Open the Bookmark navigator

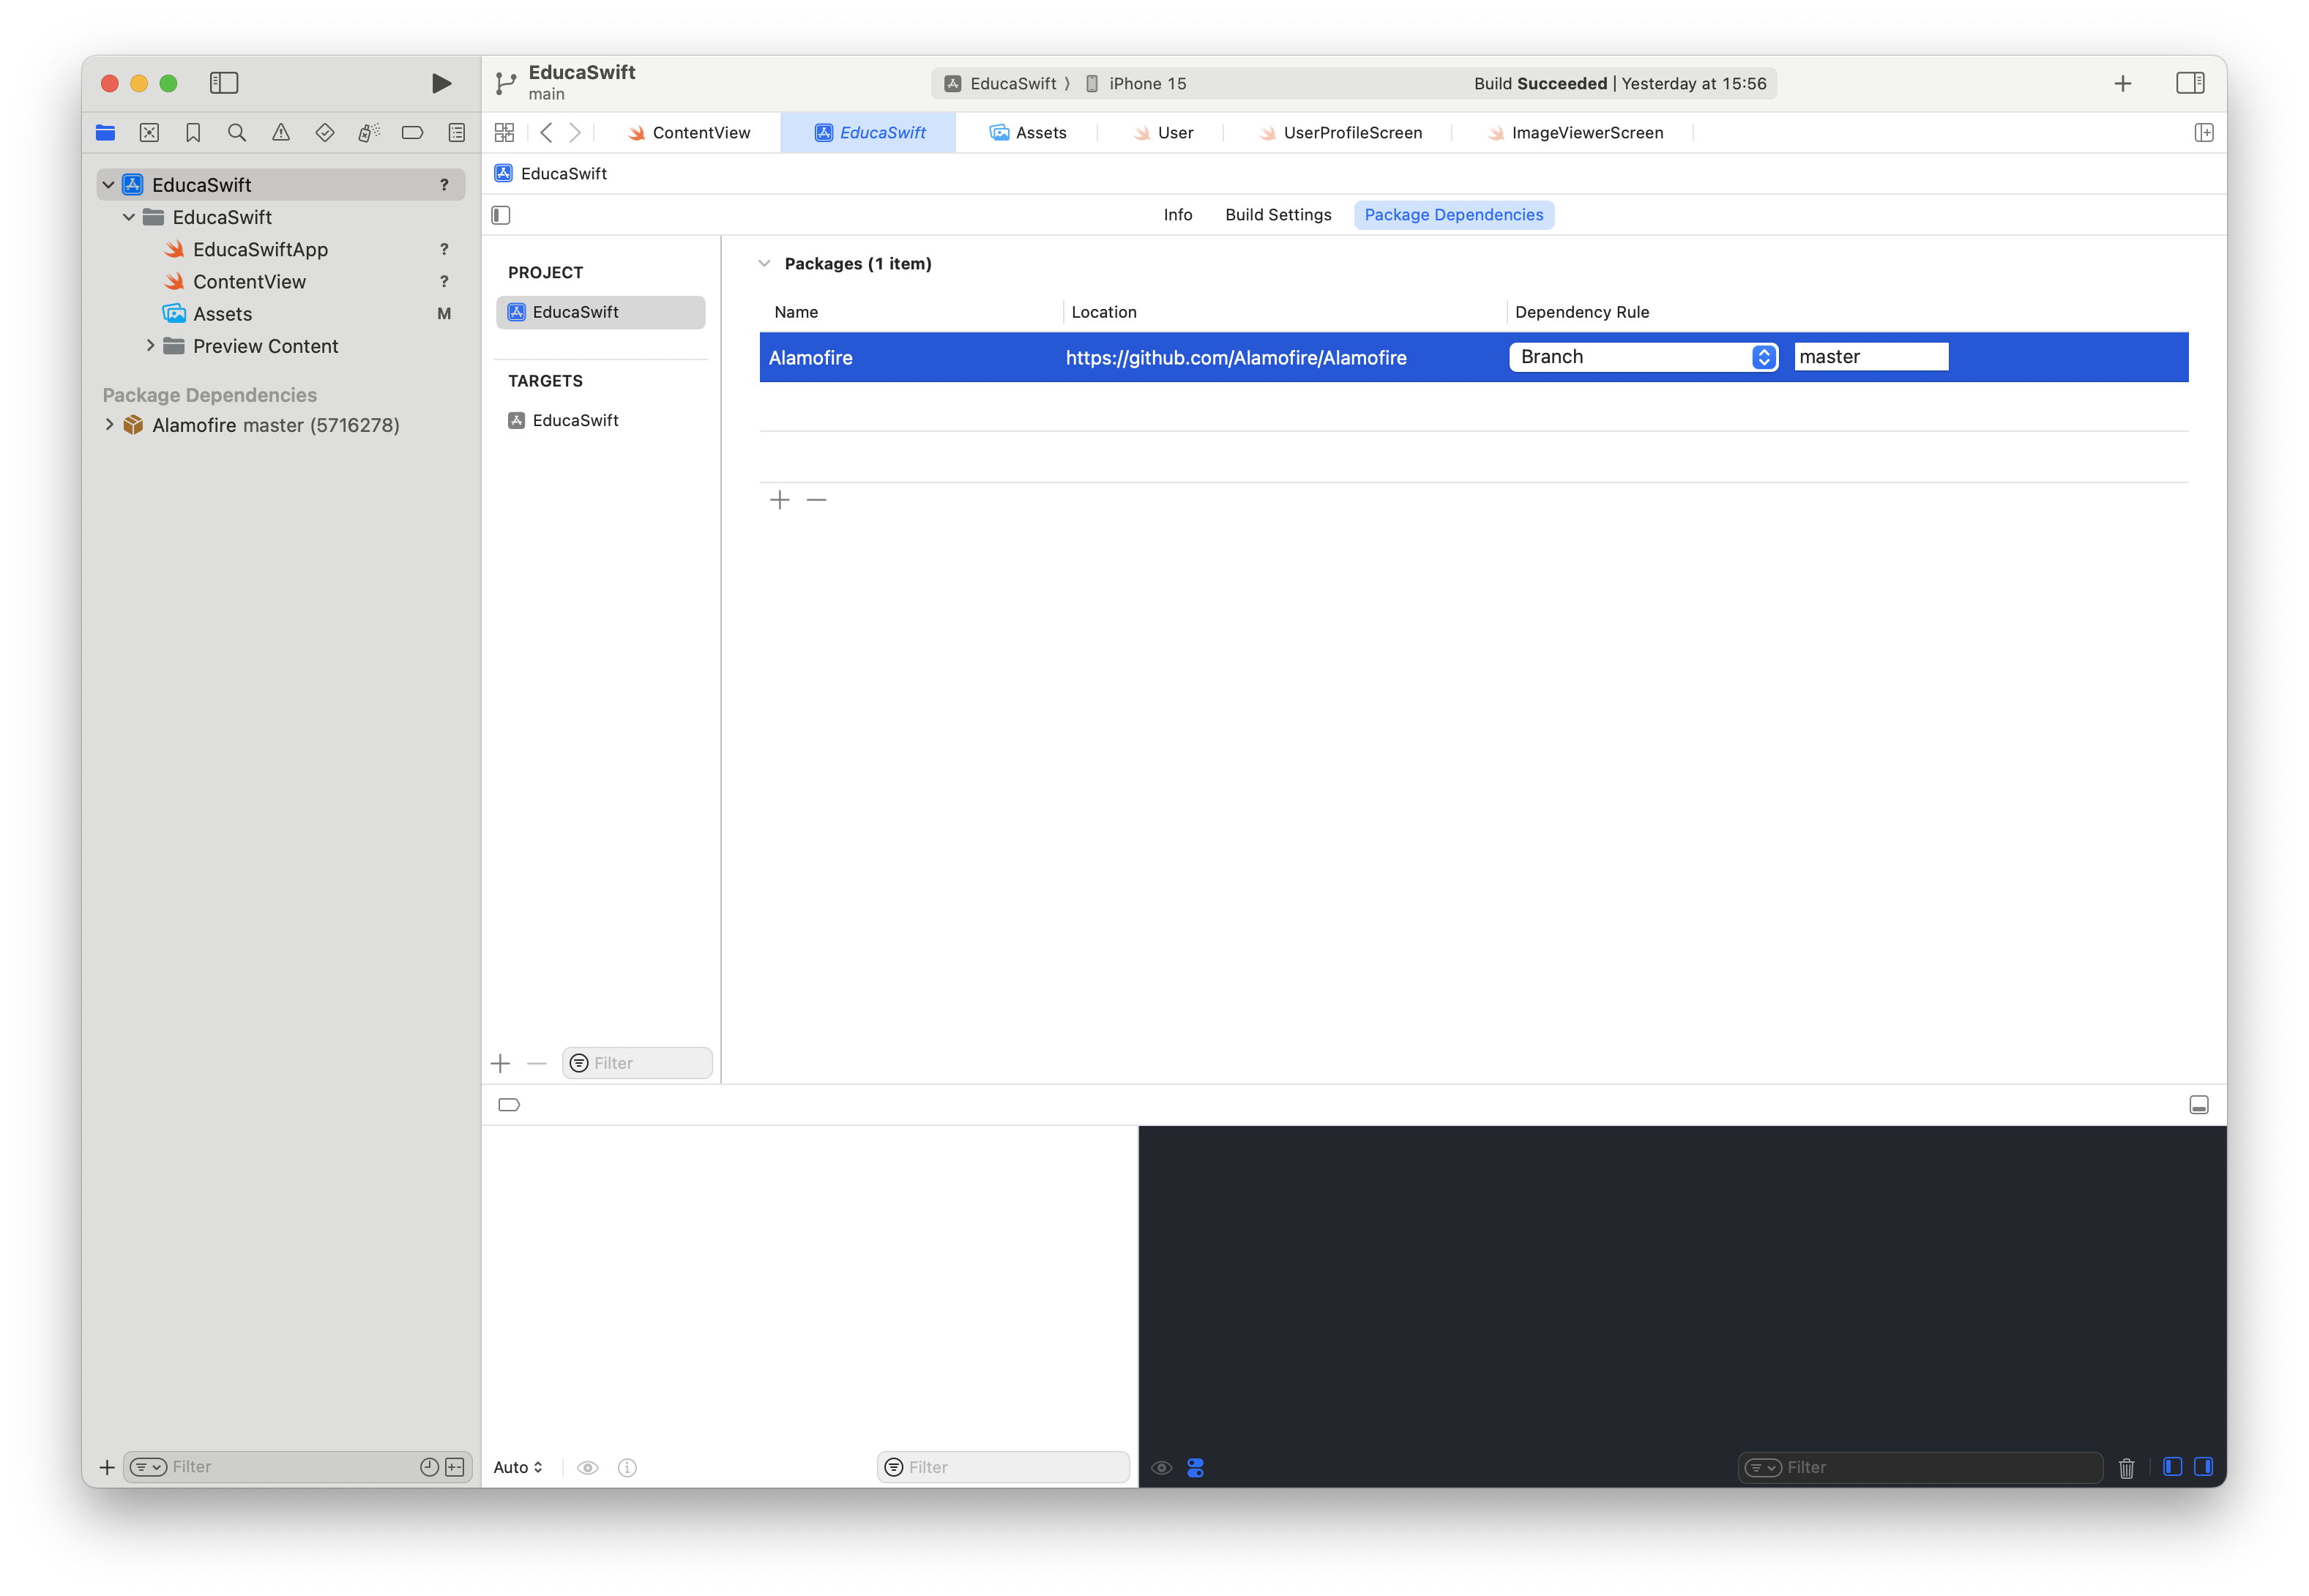pyautogui.click(x=193, y=132)
